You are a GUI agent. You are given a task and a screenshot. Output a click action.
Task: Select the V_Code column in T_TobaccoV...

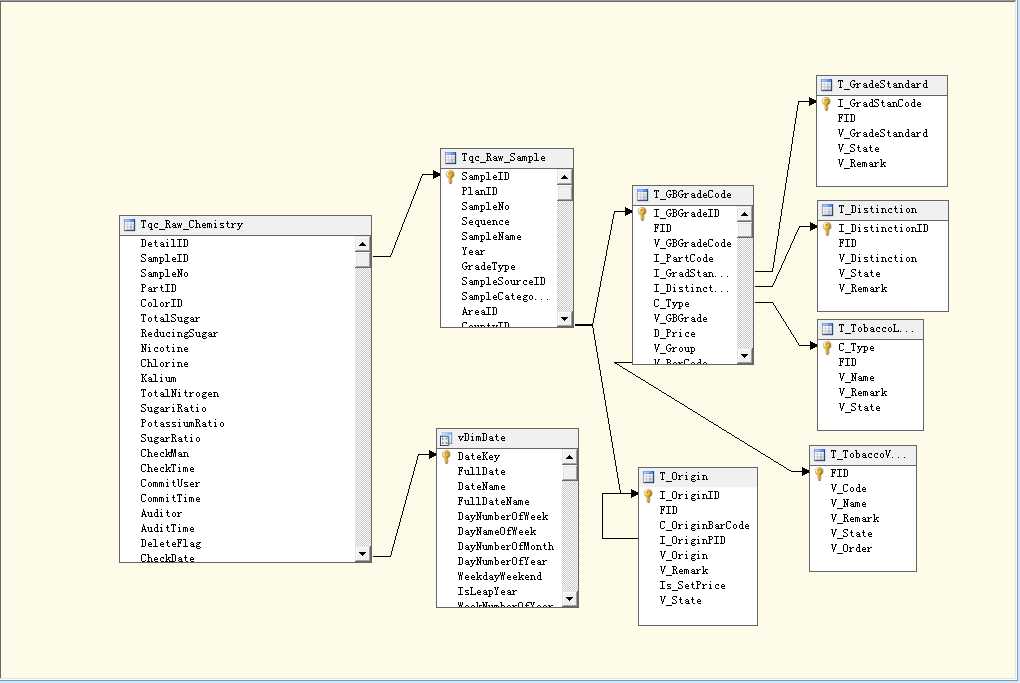click(848, 489)
